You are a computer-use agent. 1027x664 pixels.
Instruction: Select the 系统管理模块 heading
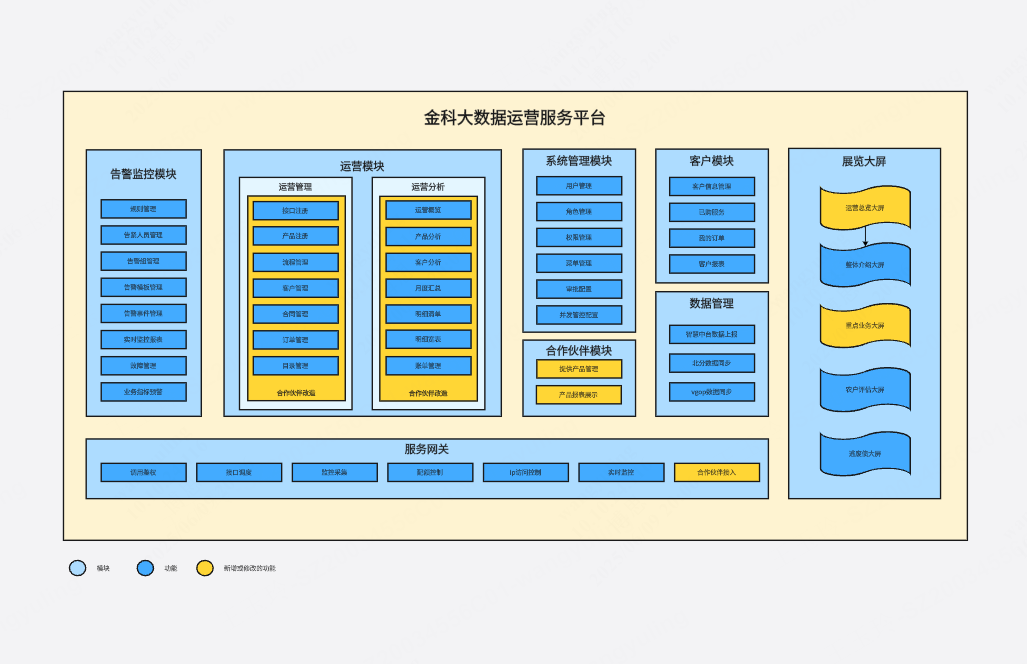click(579, 161)
